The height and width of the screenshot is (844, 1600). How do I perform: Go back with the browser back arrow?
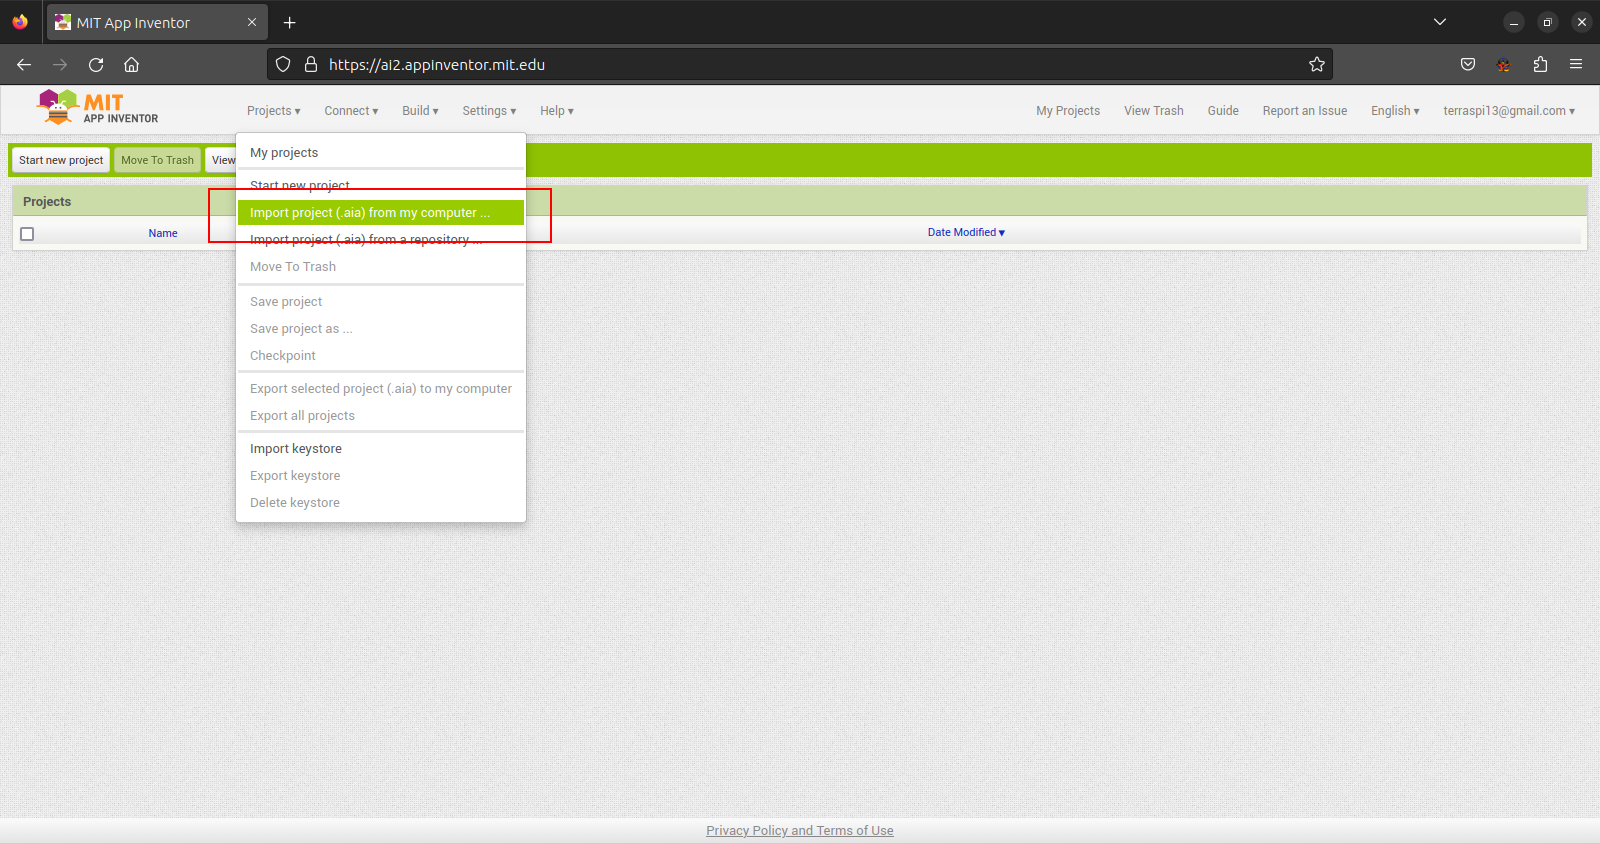(x=24, y=65)
